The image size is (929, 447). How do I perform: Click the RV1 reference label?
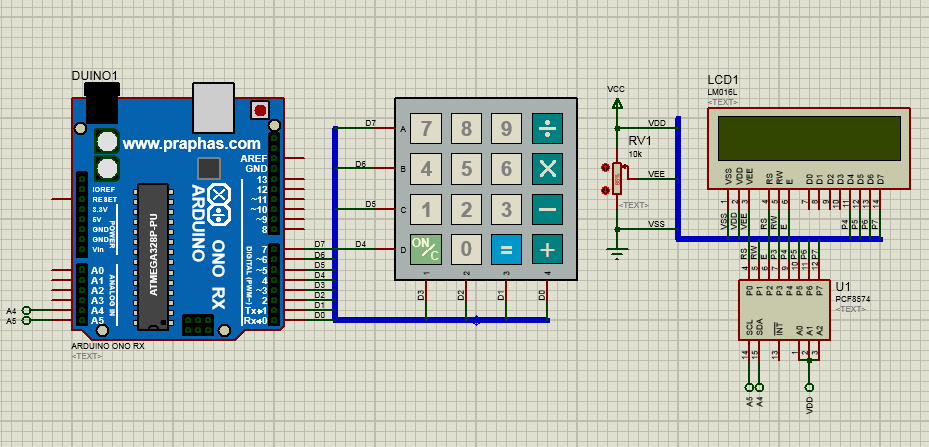click(640, 142)
